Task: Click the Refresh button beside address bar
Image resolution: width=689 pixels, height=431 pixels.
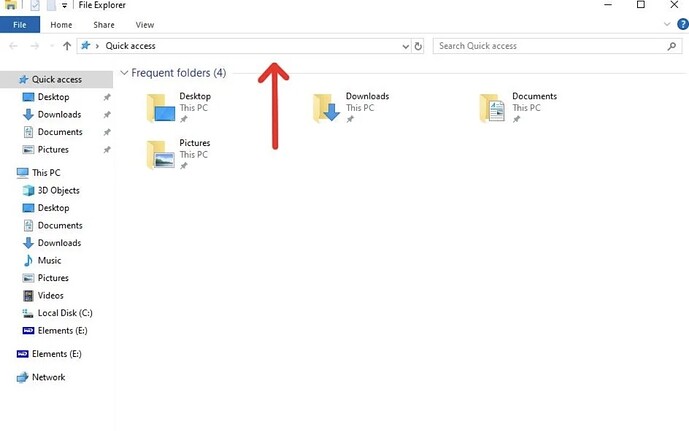Action: pos(418,46)
